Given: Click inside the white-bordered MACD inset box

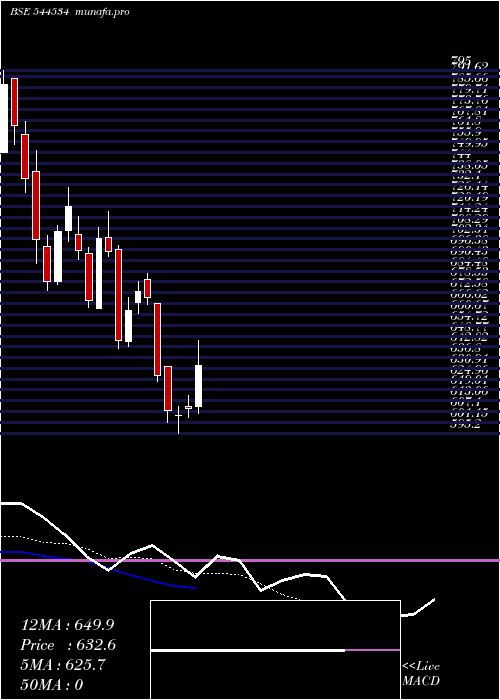Looking at the screenshot, I should 275,650.
